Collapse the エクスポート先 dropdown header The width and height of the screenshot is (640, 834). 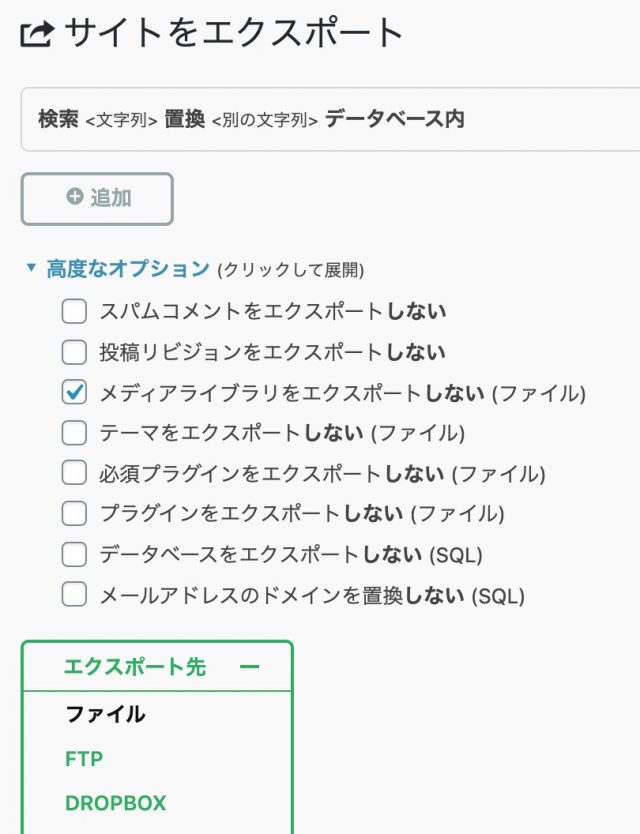click(135, 667)
